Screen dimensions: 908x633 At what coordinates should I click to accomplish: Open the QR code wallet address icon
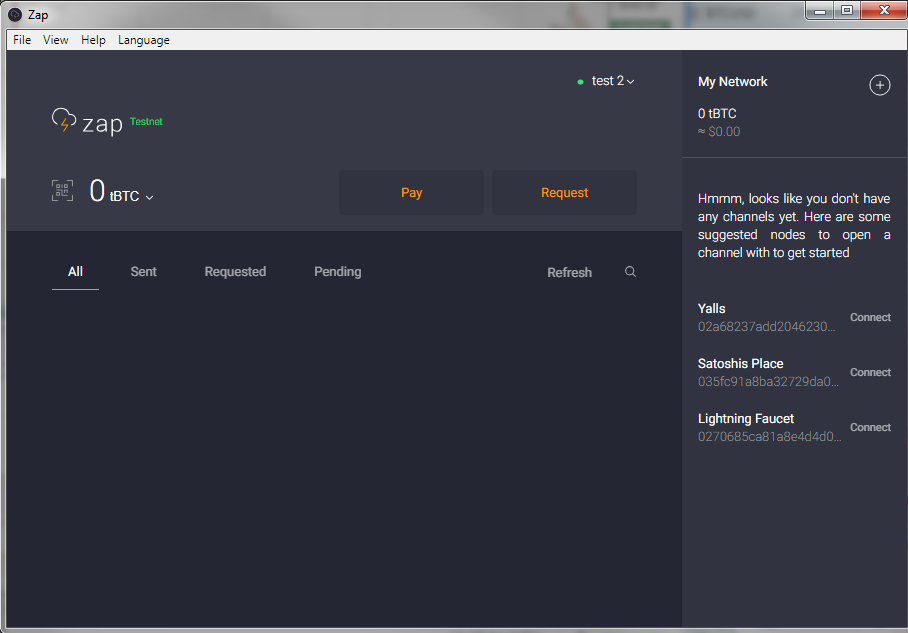63,191
